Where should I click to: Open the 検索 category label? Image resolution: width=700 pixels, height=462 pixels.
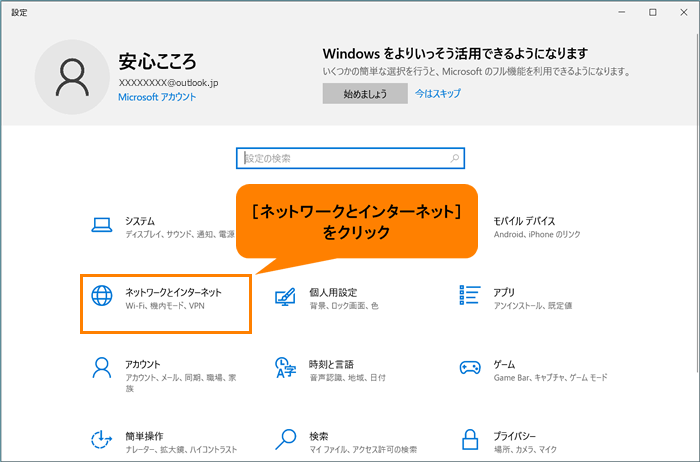[x=319, y=436]
